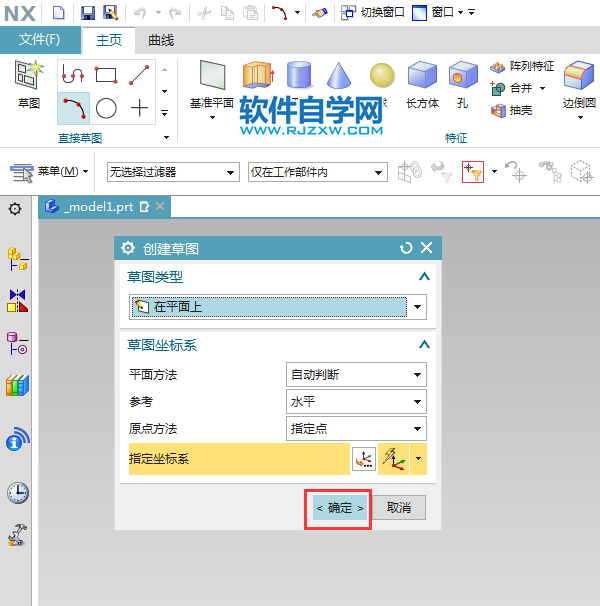Click the Undo arrow icon
Image resolution: width=600 pixels, height=606 pixels.
(x=140, y=14)
